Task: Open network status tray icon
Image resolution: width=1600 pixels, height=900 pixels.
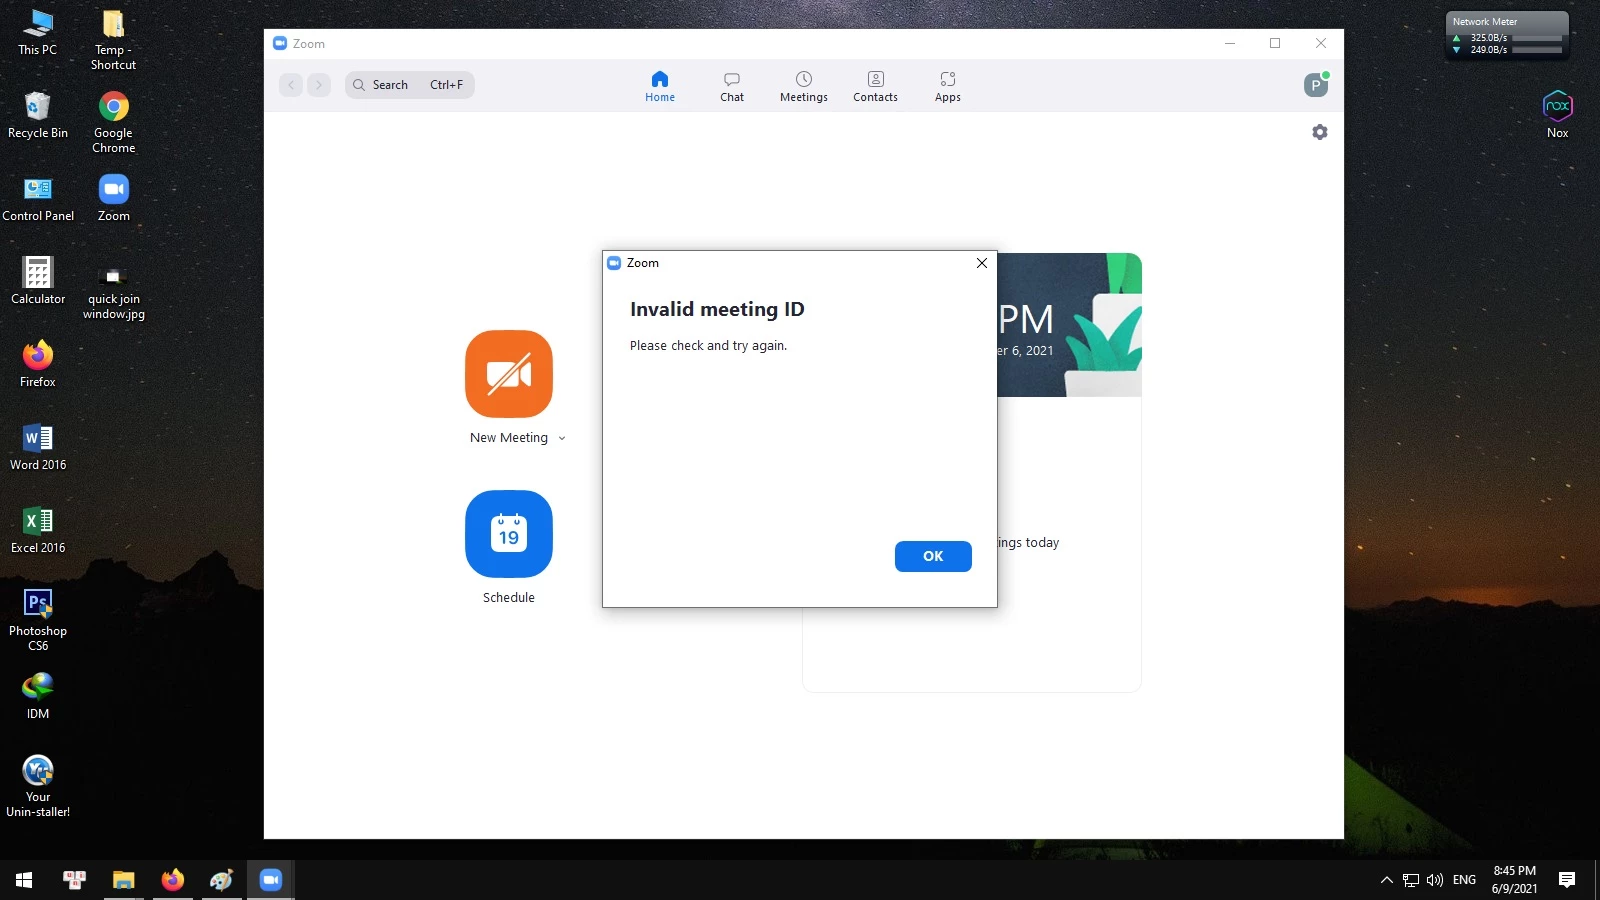Action: (1411, 880)
